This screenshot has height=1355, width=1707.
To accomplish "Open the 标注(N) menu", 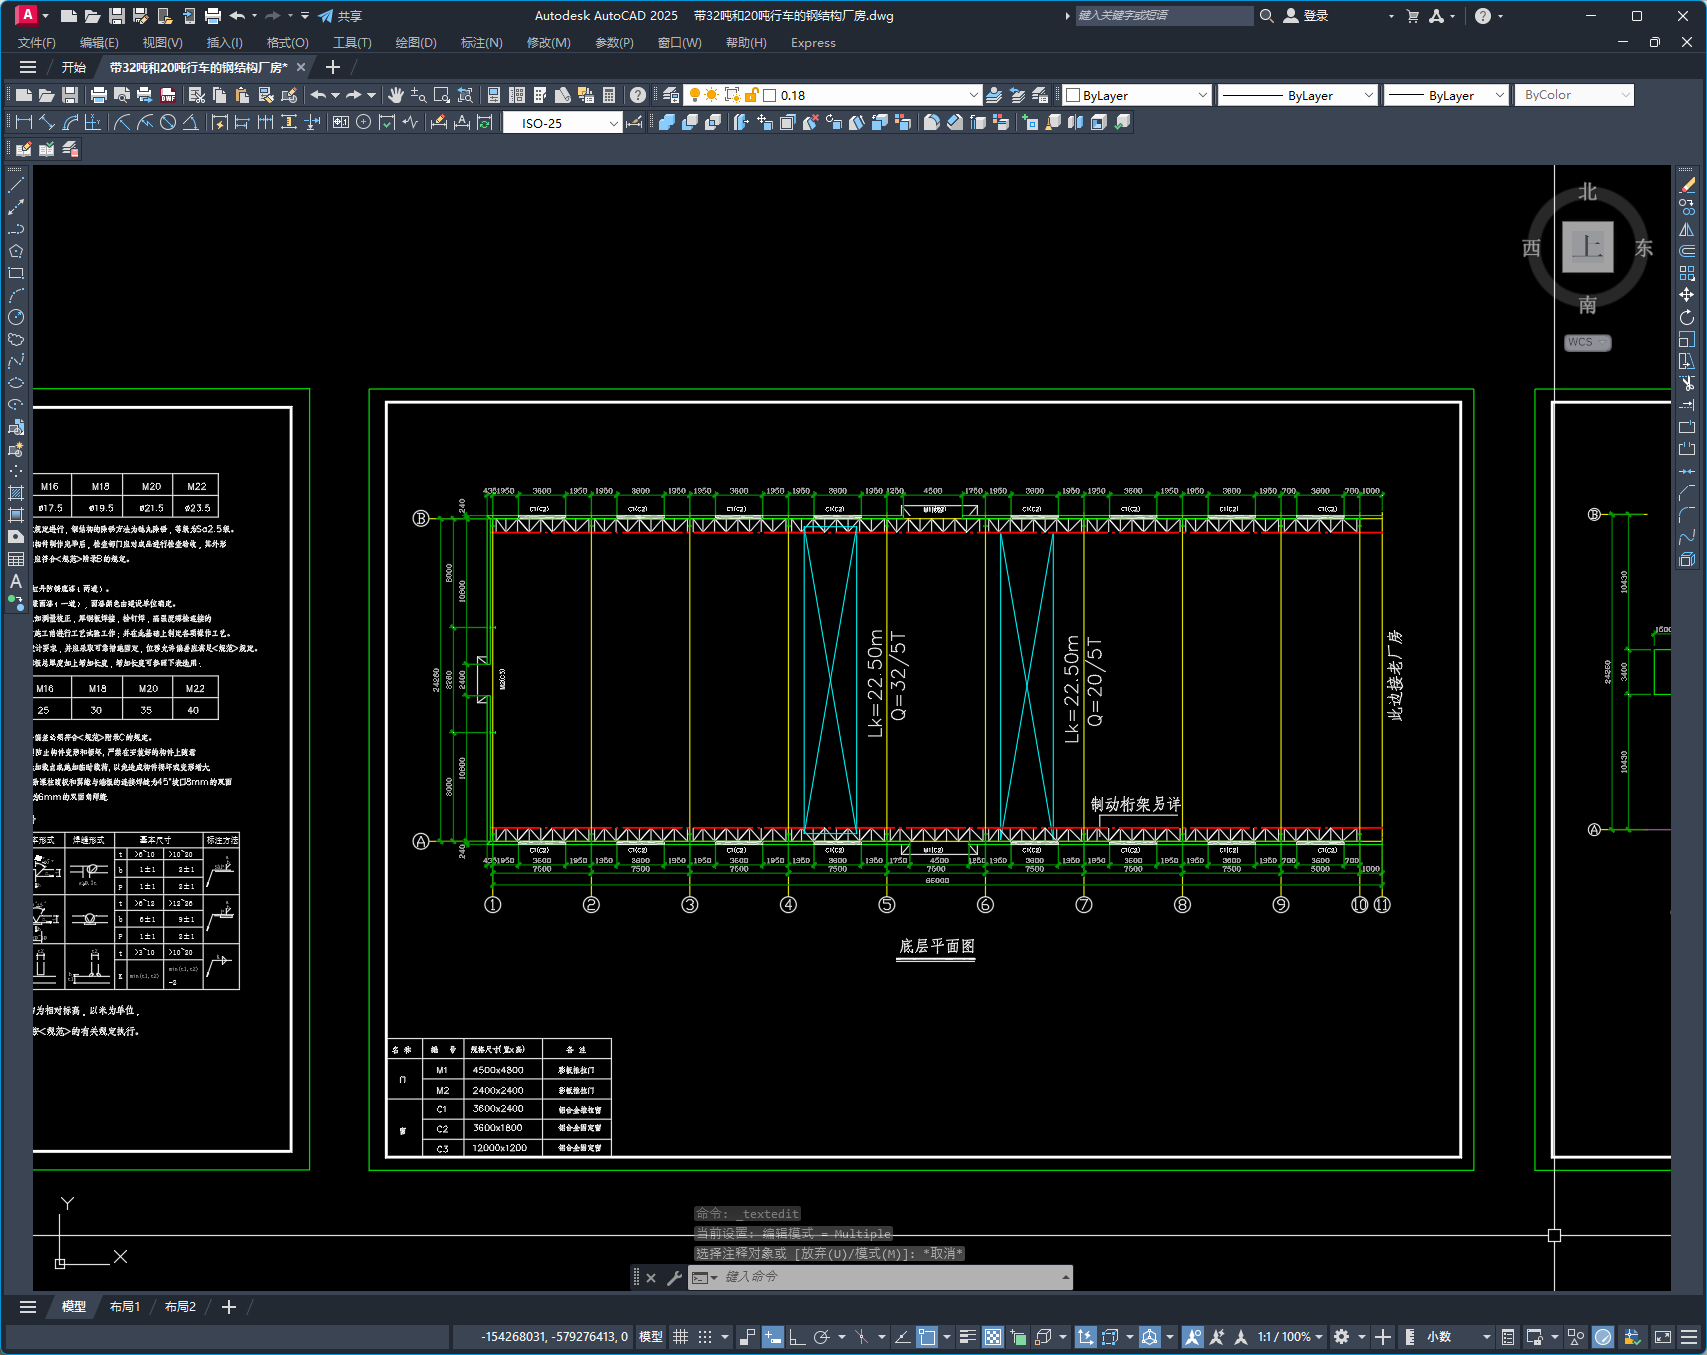I will 481,43.
